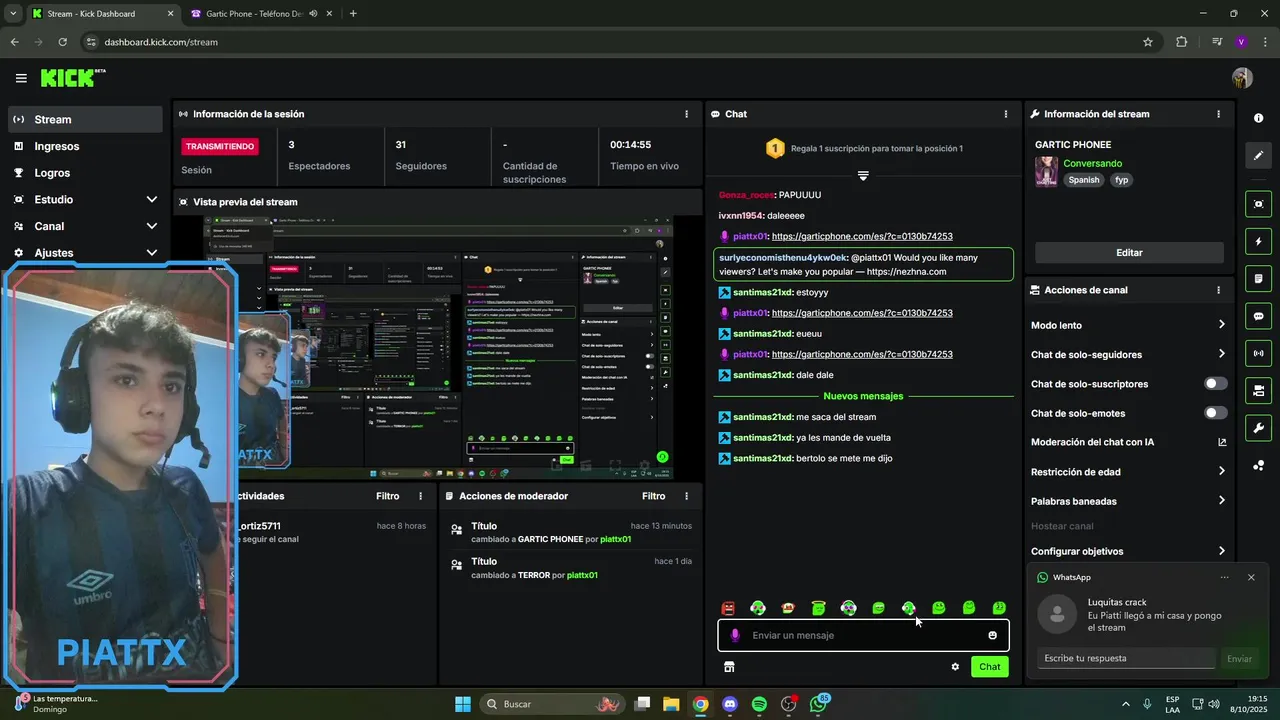Open the options menu of the session info panel
This screenshot has width=1280, height=720.
tap(686, 114)
